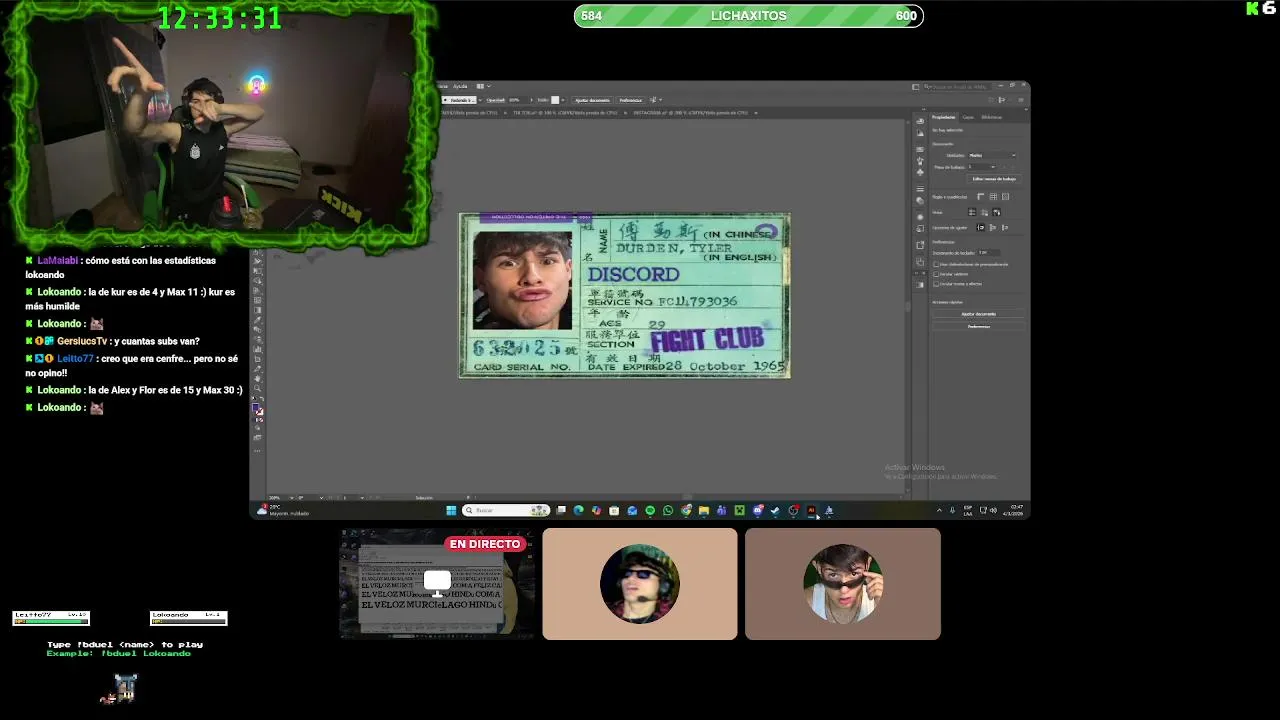The height and width of the screenshot is (720, 1280).
Task: Click the Incremento de teclado value field
Action: [988, 252]
